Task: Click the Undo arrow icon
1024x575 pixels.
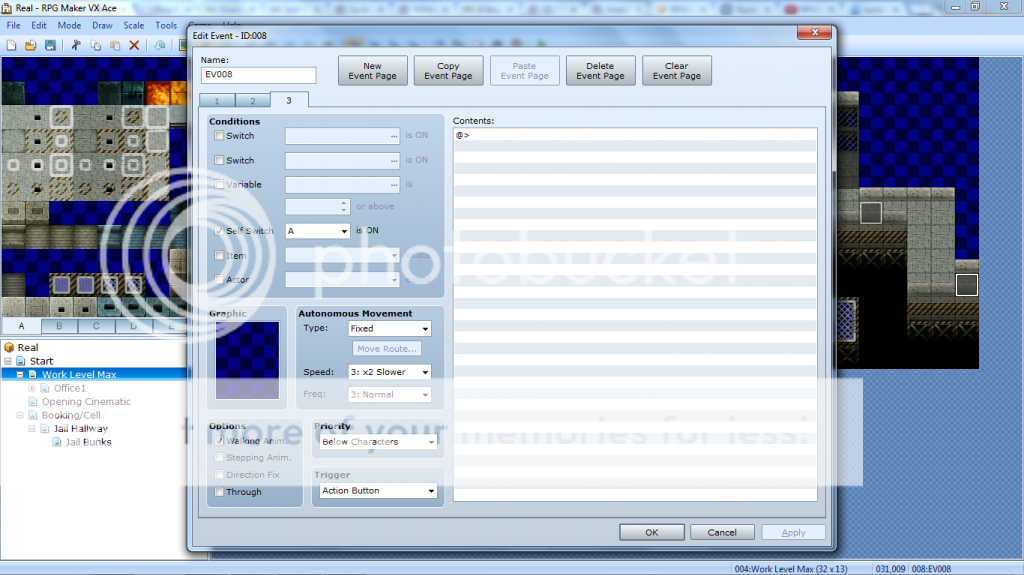Action: (x=160, y=45)
